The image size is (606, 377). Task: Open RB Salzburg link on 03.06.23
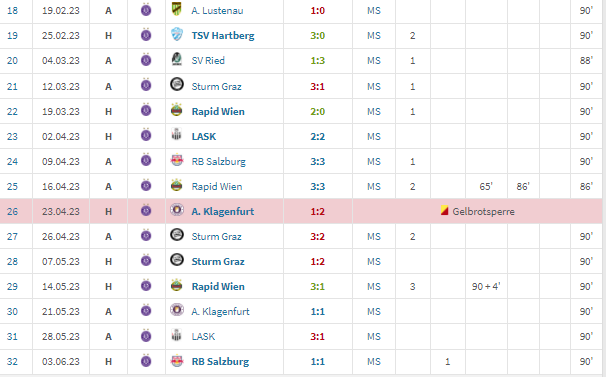point(220,362)
